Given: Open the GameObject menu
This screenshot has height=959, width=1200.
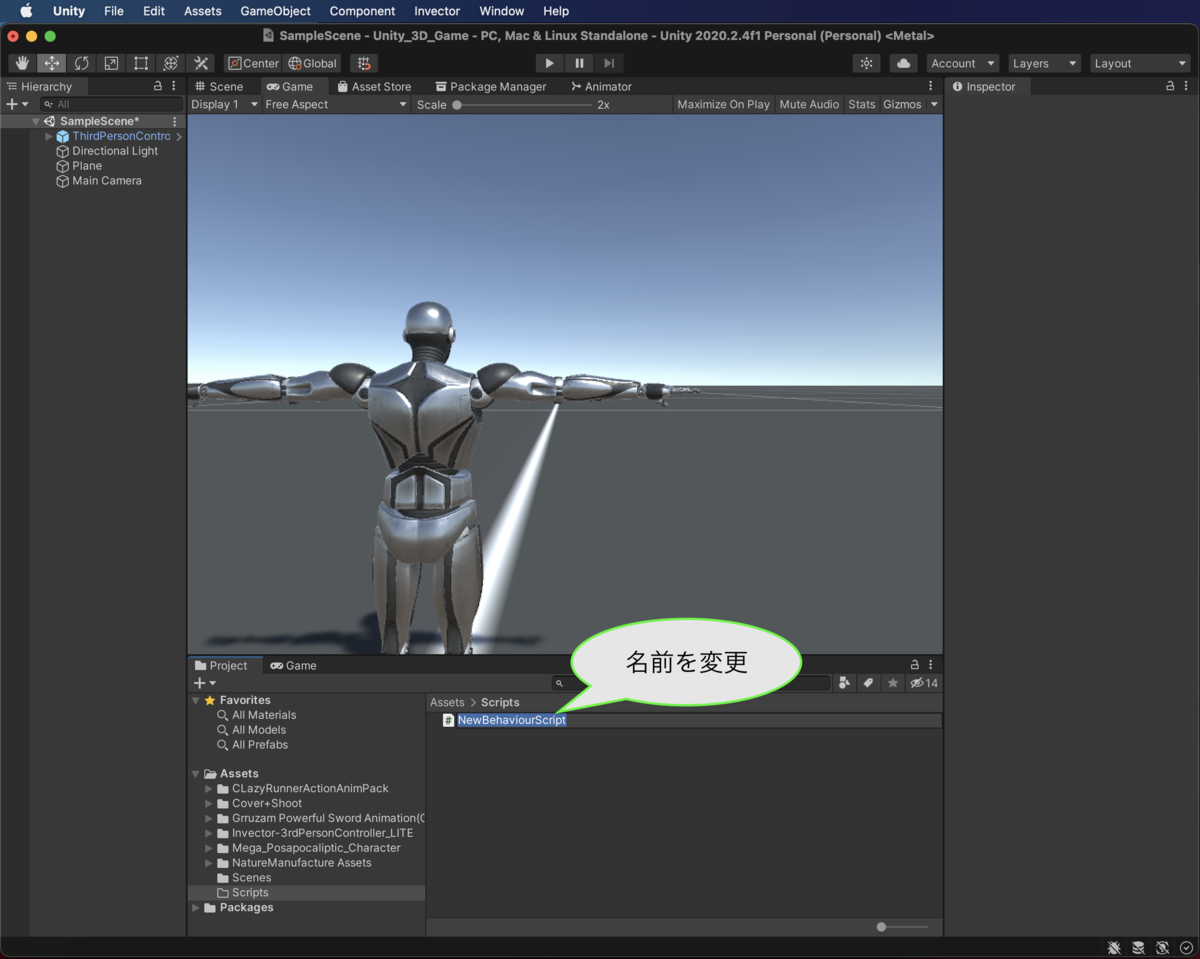Looking at the screenshot, I should coord(275,11).
